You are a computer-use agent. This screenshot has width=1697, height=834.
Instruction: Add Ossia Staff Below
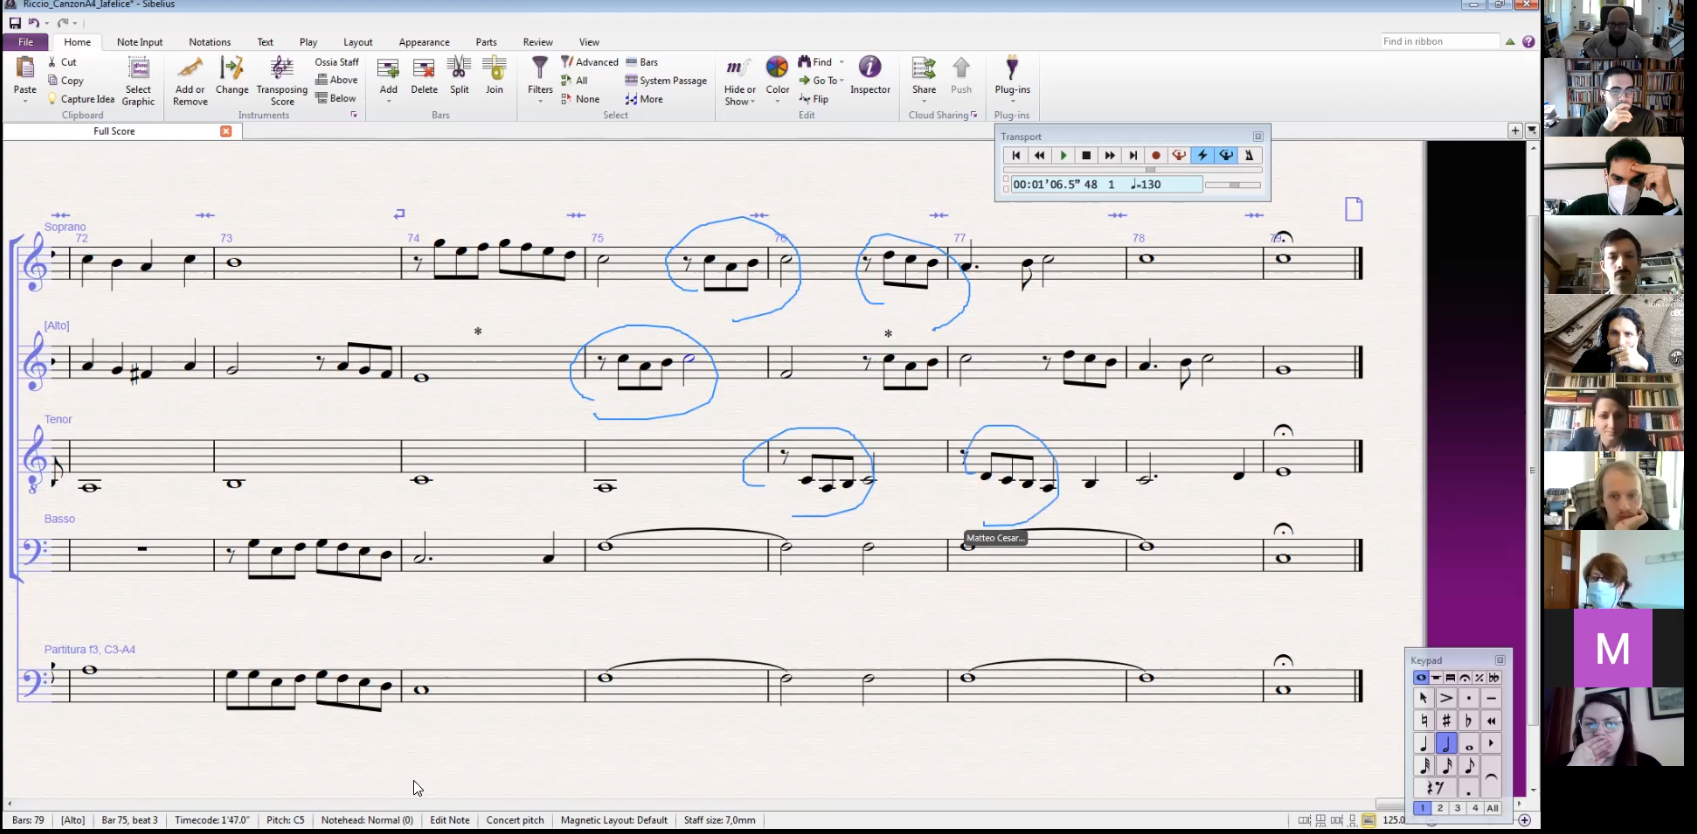coord(336,98)
